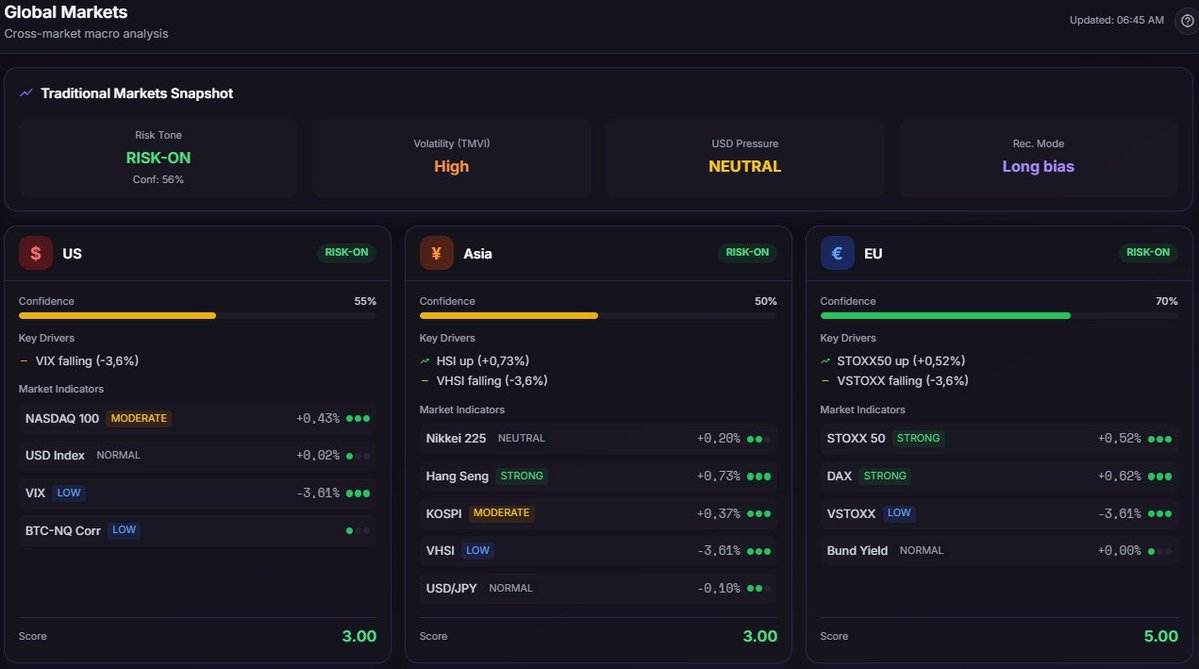Viewport: 1199px width, 669px height.
Task: Click the LOW tag on BTC-NQ Corr
Action: pos(124,530)
